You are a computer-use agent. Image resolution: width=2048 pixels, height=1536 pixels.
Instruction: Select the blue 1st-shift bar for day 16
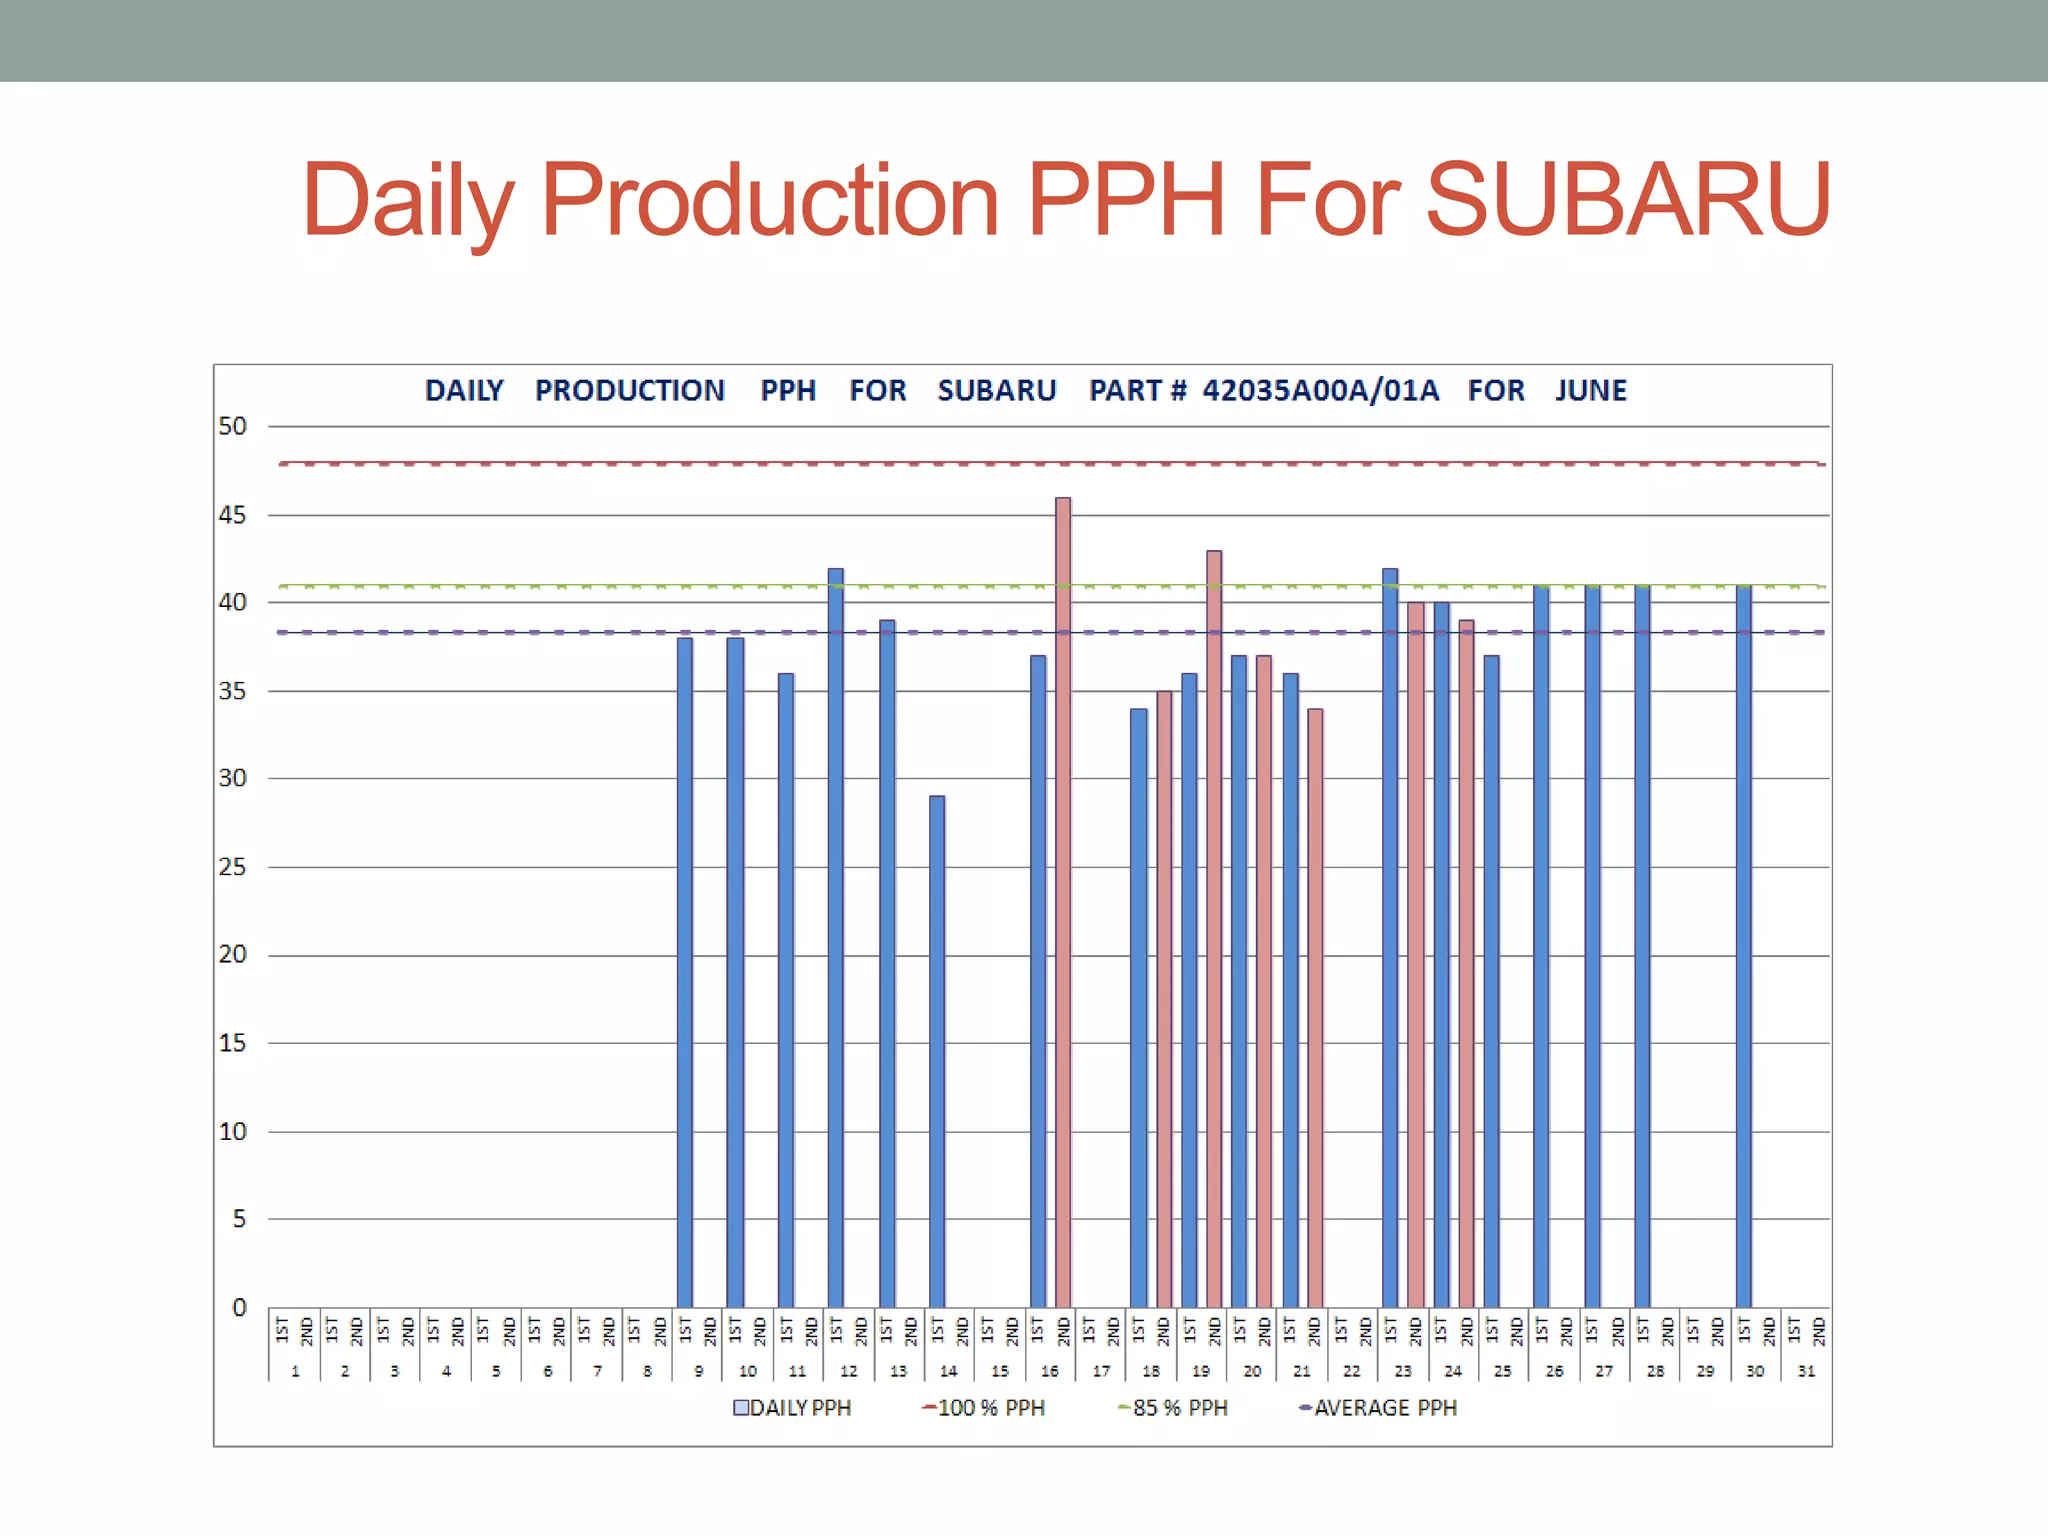point(1038,981)
